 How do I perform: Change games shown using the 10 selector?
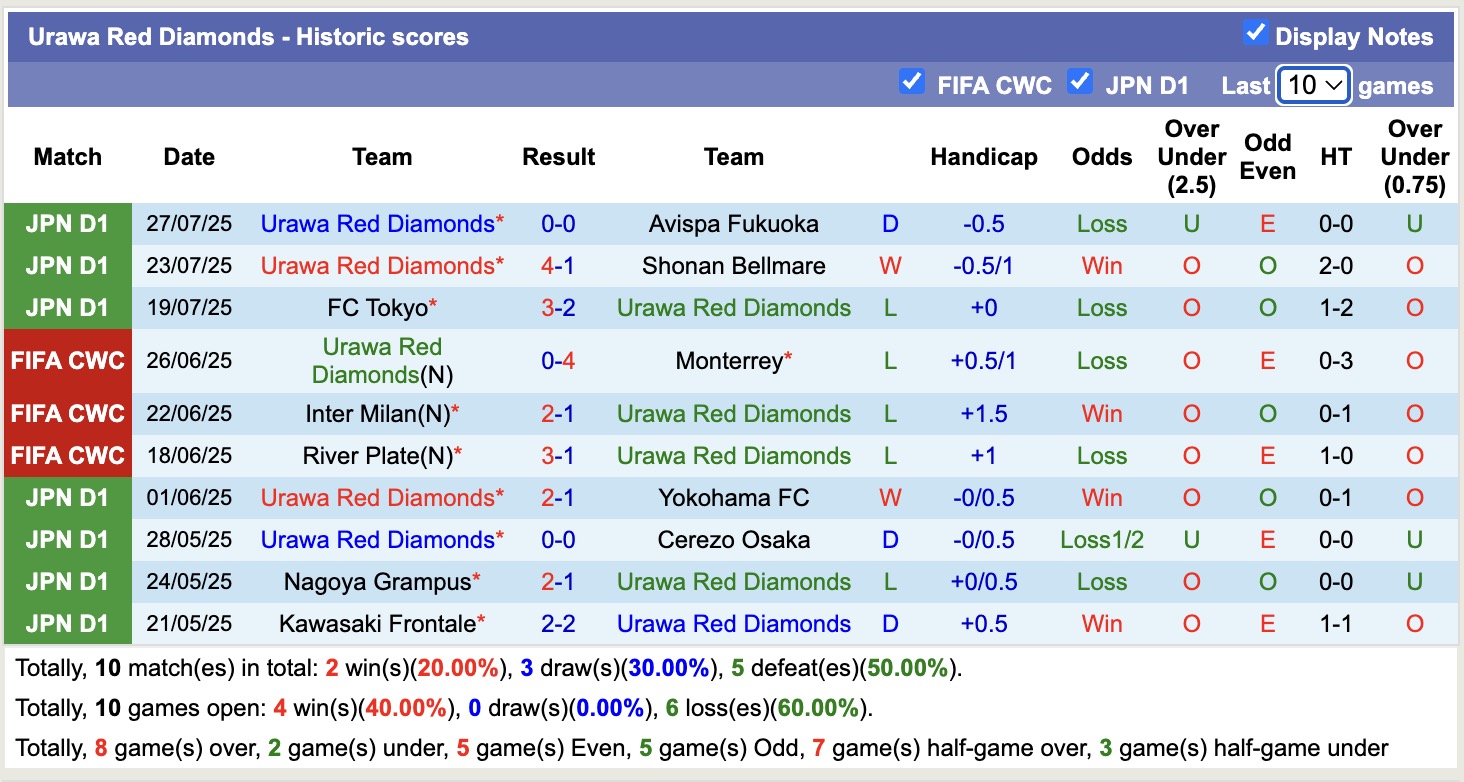pos(1313,85)
